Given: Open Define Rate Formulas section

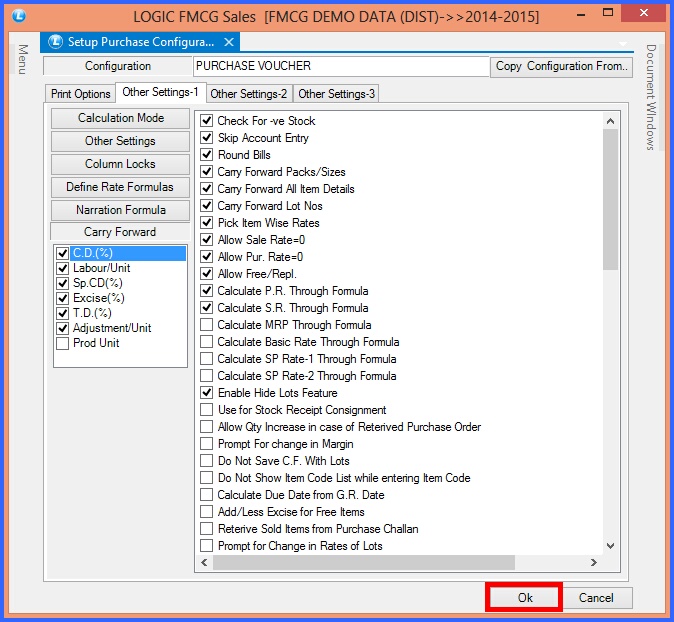Looking at the screenshot, I should coord(120,187).
